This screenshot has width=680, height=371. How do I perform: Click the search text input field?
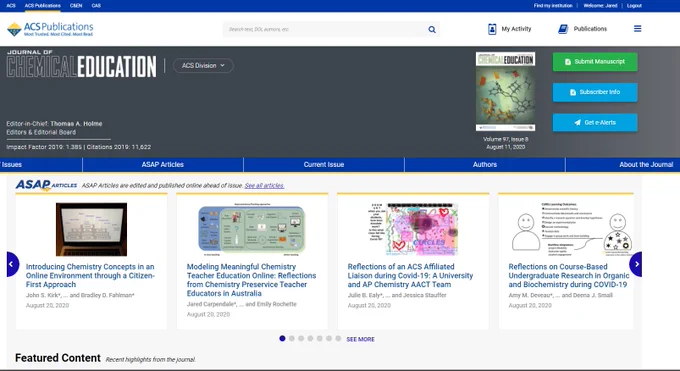[x=325, y=30]
